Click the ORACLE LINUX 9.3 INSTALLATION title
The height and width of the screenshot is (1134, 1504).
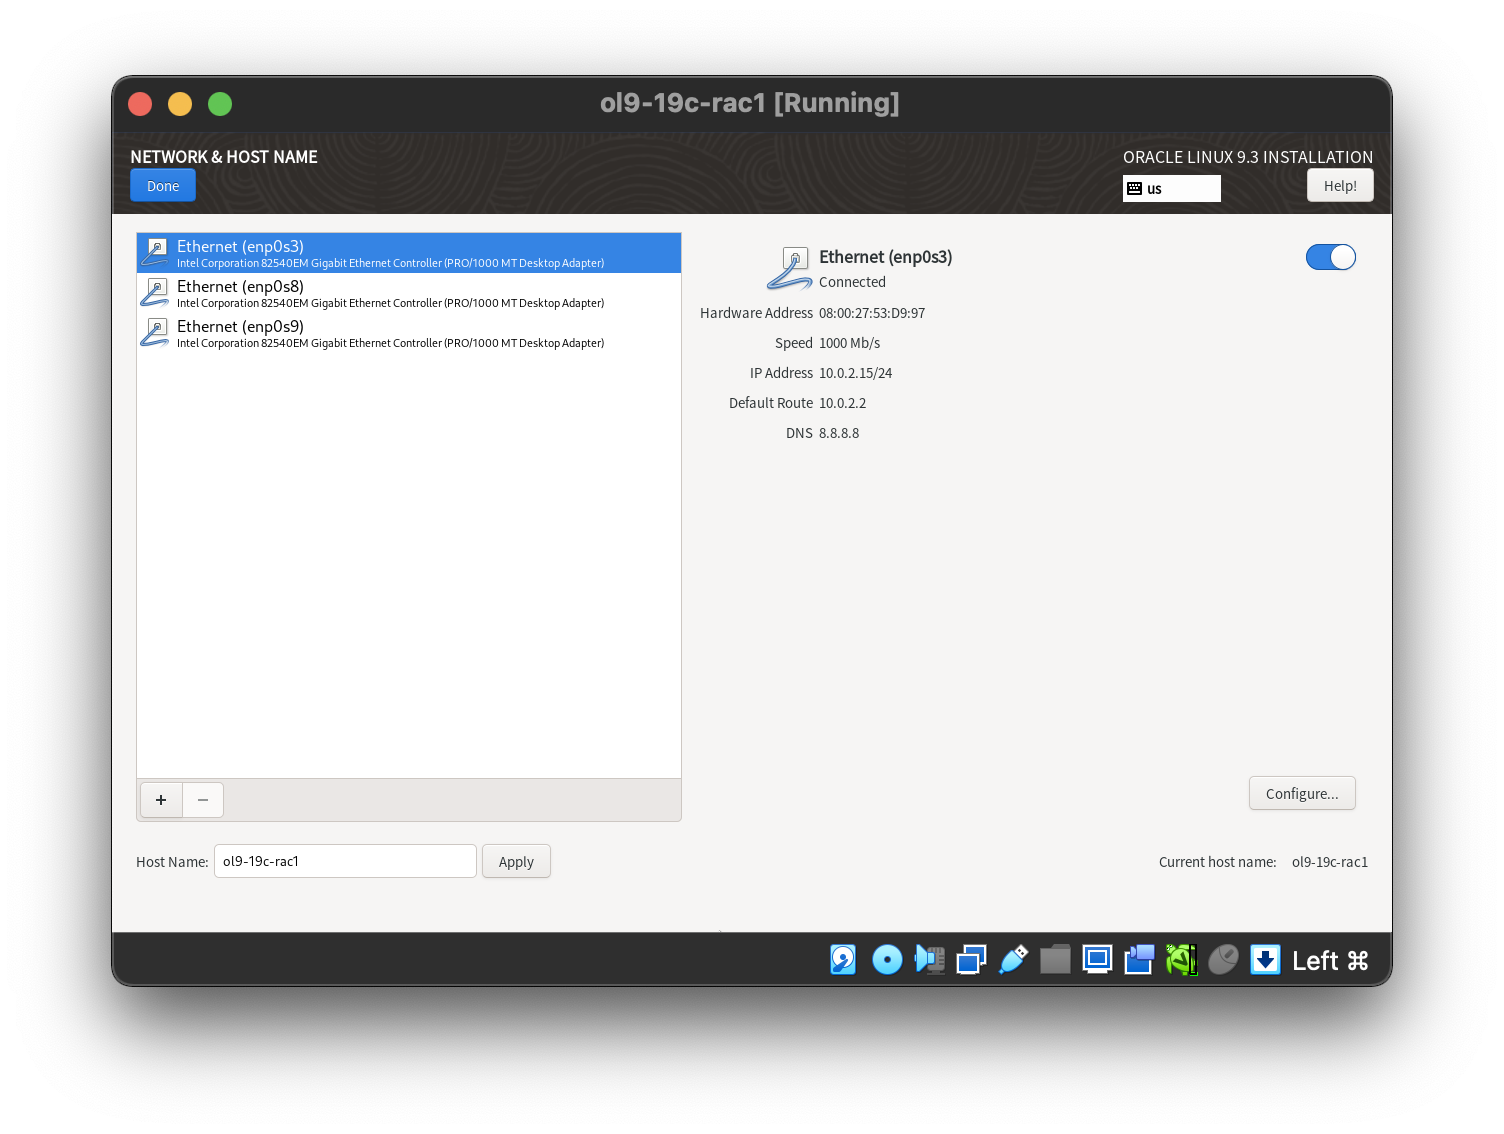tap(1248, 157)
